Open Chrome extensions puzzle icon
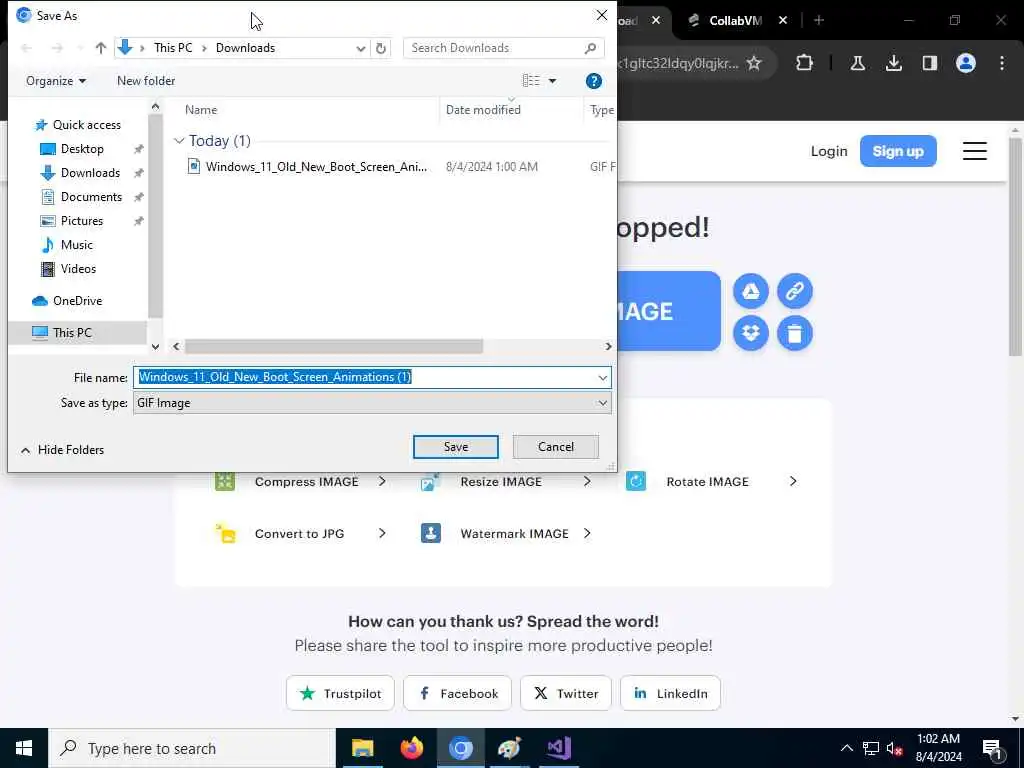Screen dimensions: 1024x768 click(805, 63)
